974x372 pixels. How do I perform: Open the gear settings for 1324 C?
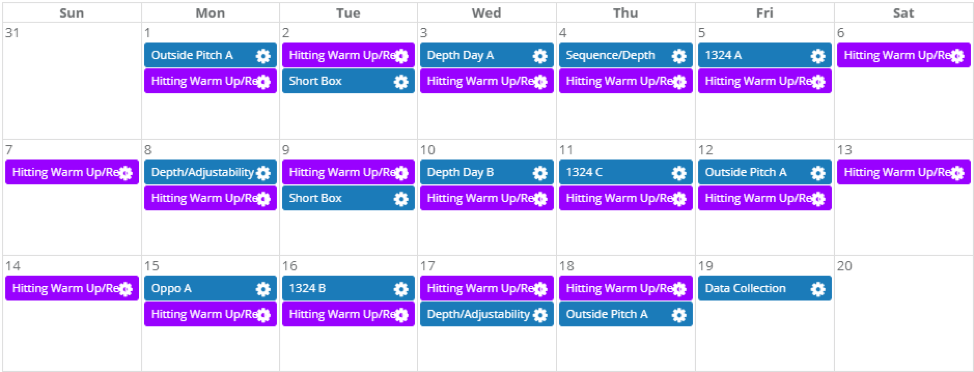click(679, 173)
